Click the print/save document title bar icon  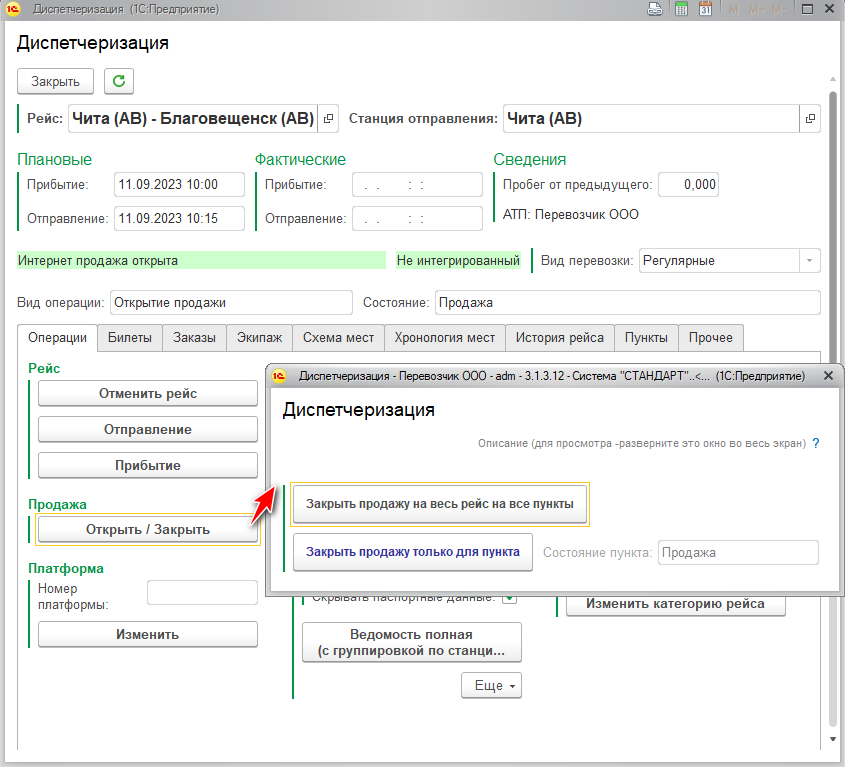[x=655, y=10]
